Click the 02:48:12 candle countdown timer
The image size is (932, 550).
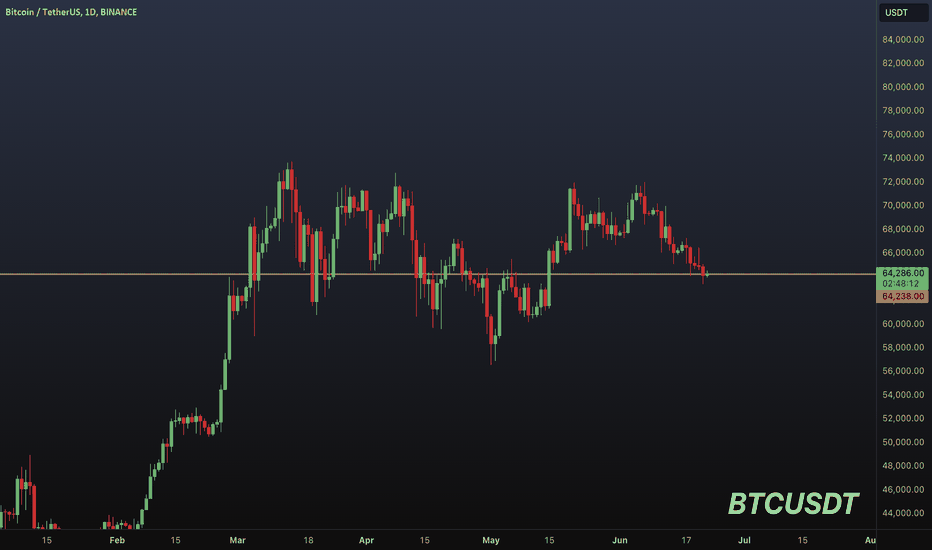902,284
